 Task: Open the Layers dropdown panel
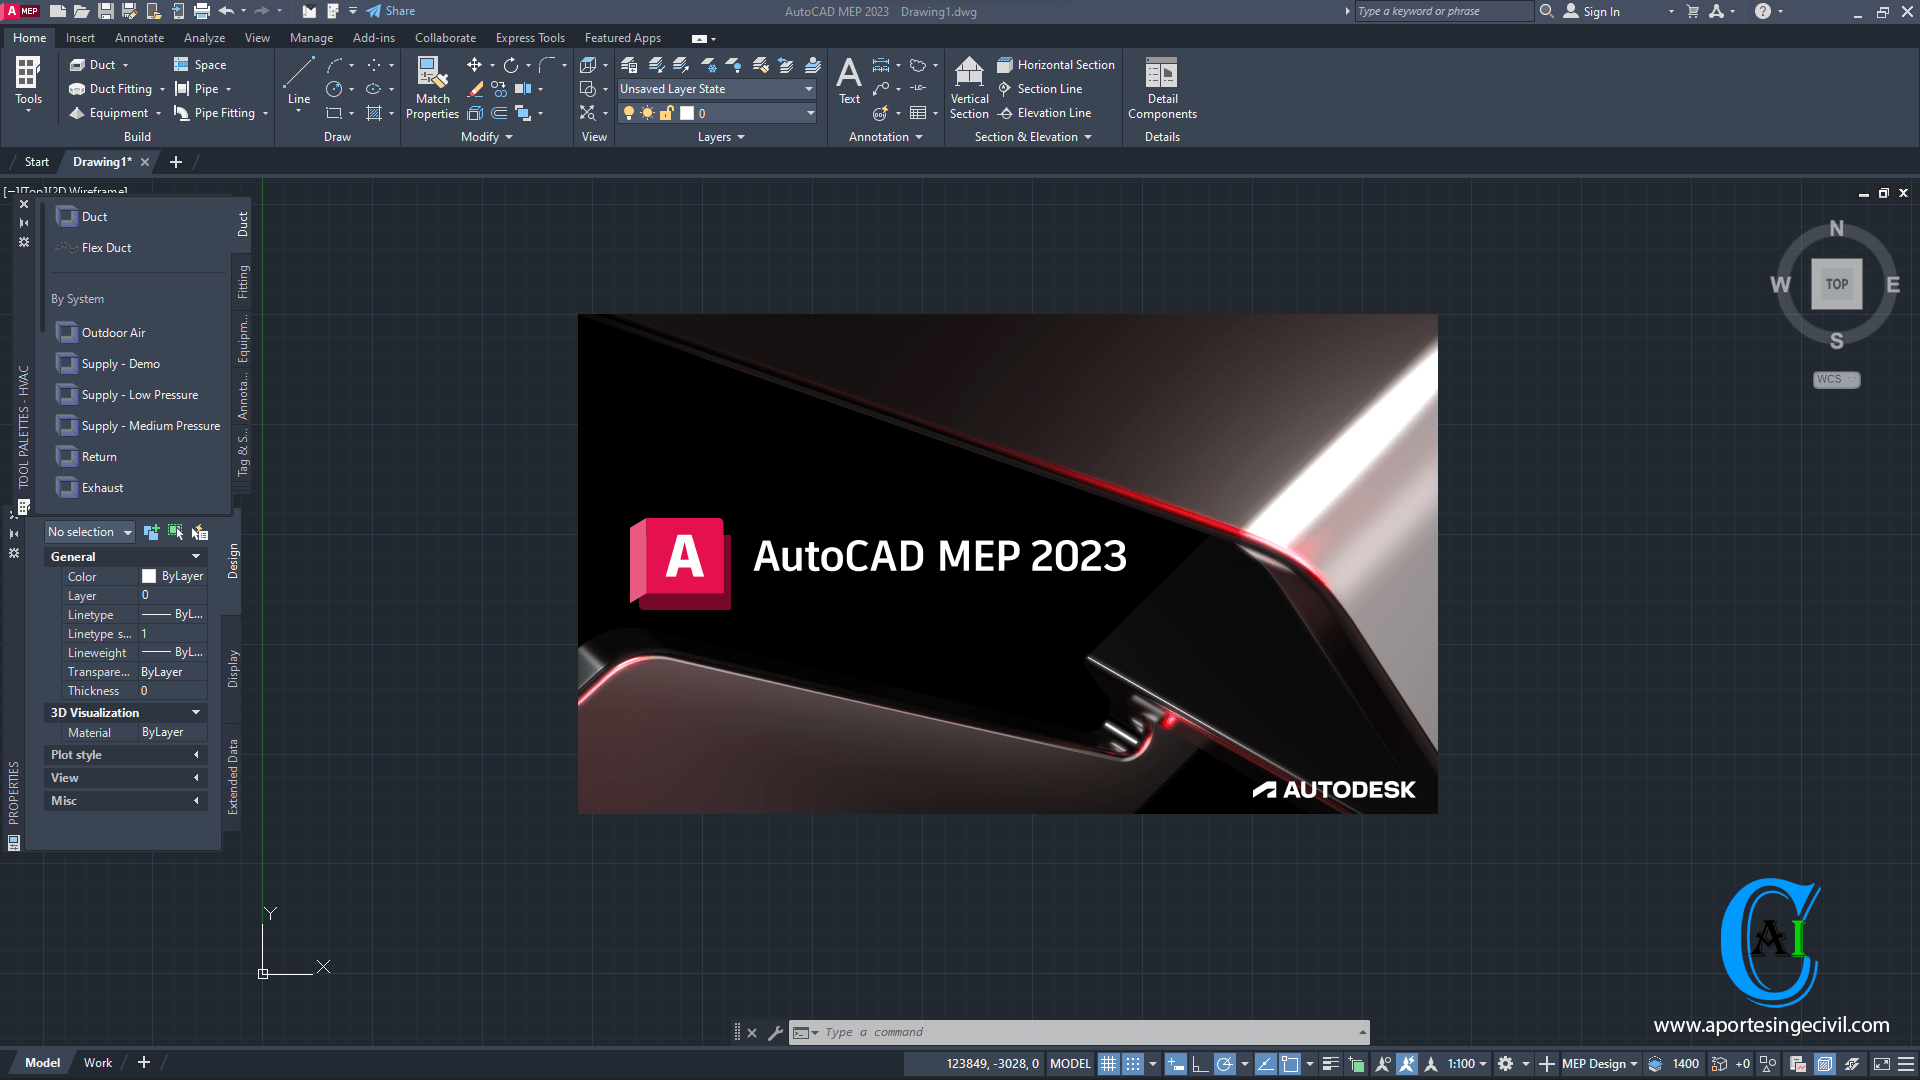pyautogui.click(x=719, y=137)
